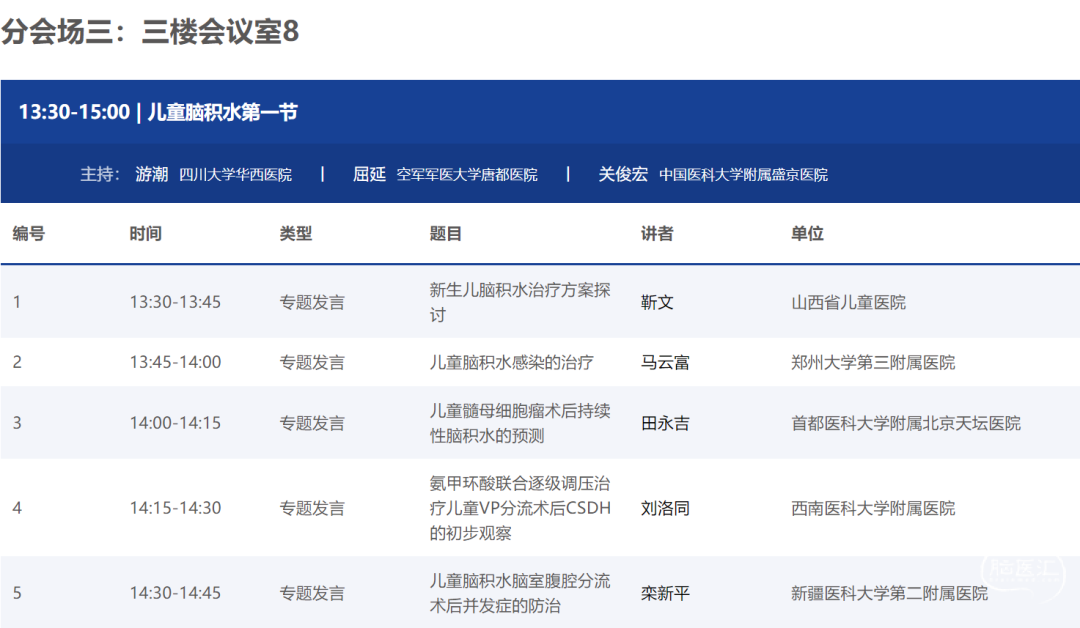This screenshot has height=628, width=1080.
Task: Click 郑州大学第三附属医院 in the 单位 column
Action: (x=873, y=362)
